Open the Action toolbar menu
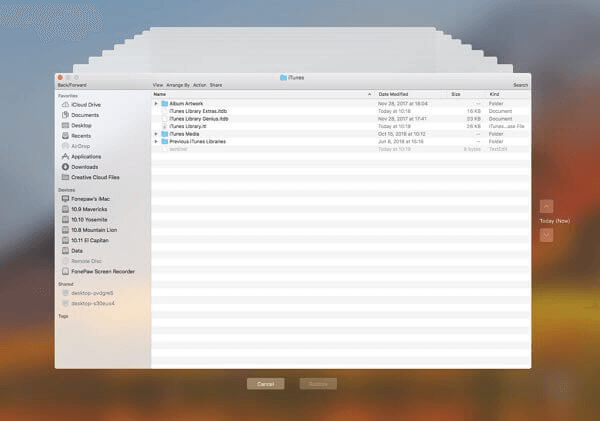This screenshot has width=600, height=421. (199, 85)
